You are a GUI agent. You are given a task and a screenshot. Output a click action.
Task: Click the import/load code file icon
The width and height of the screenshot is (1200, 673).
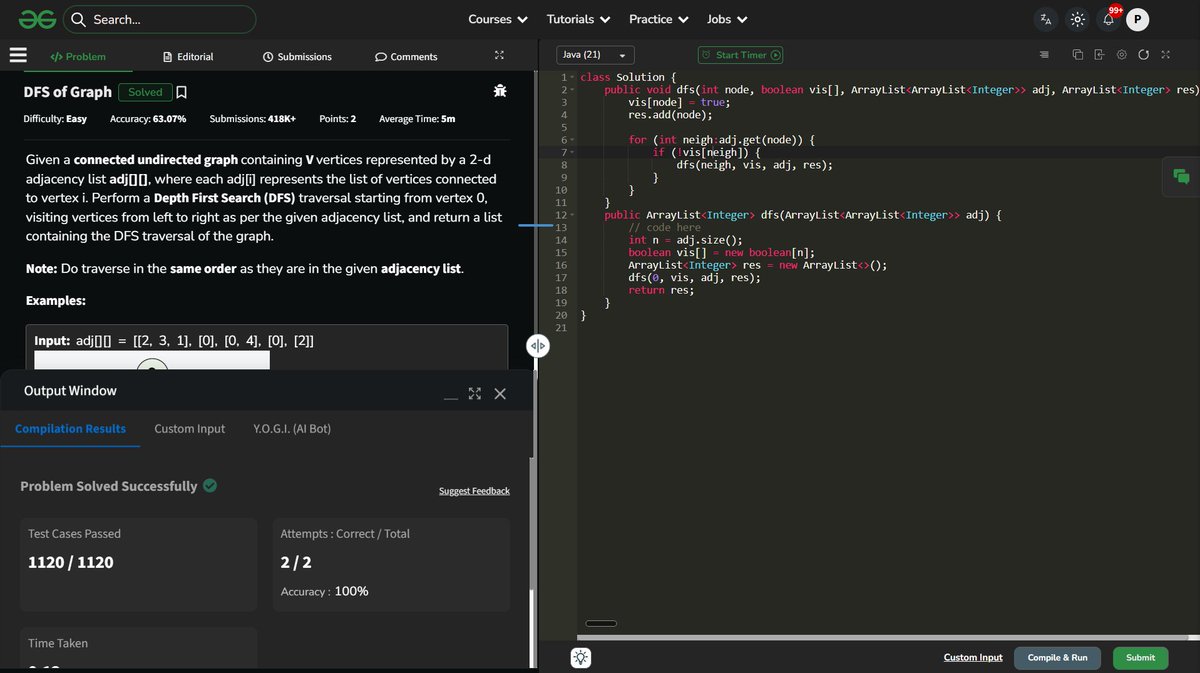1099,54
